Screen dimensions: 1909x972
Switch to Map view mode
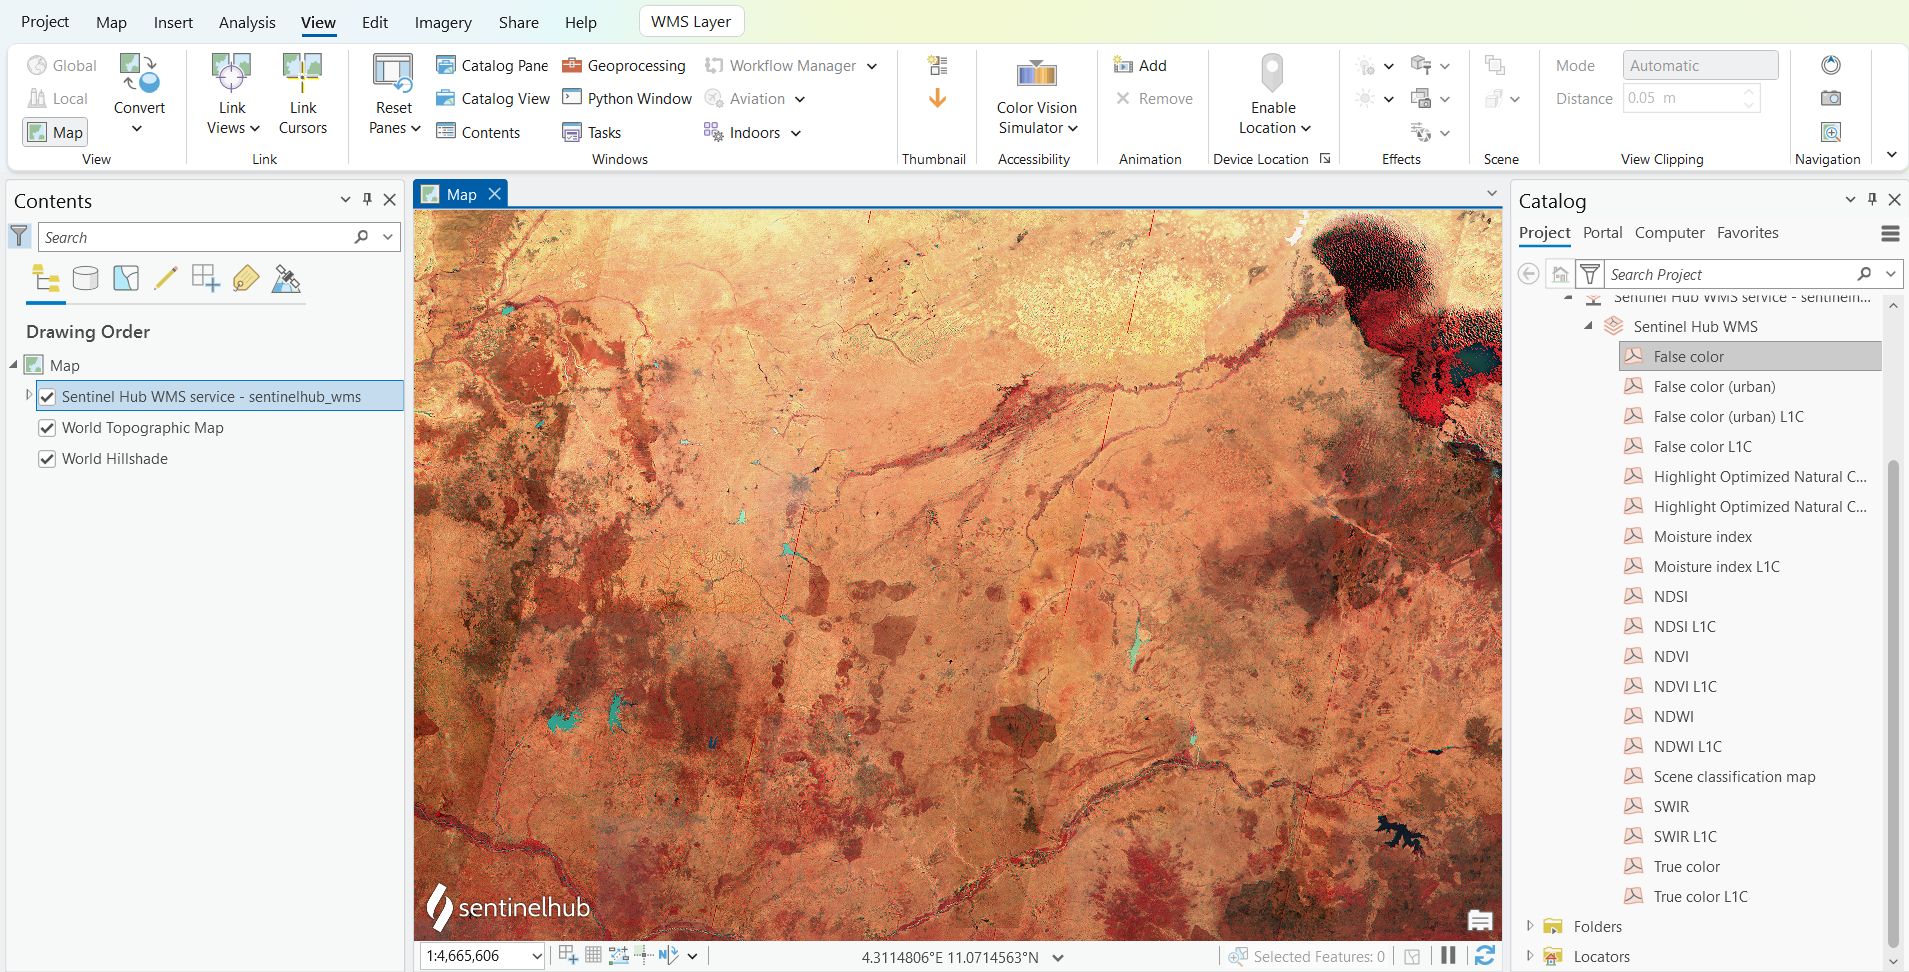(55, 132)
